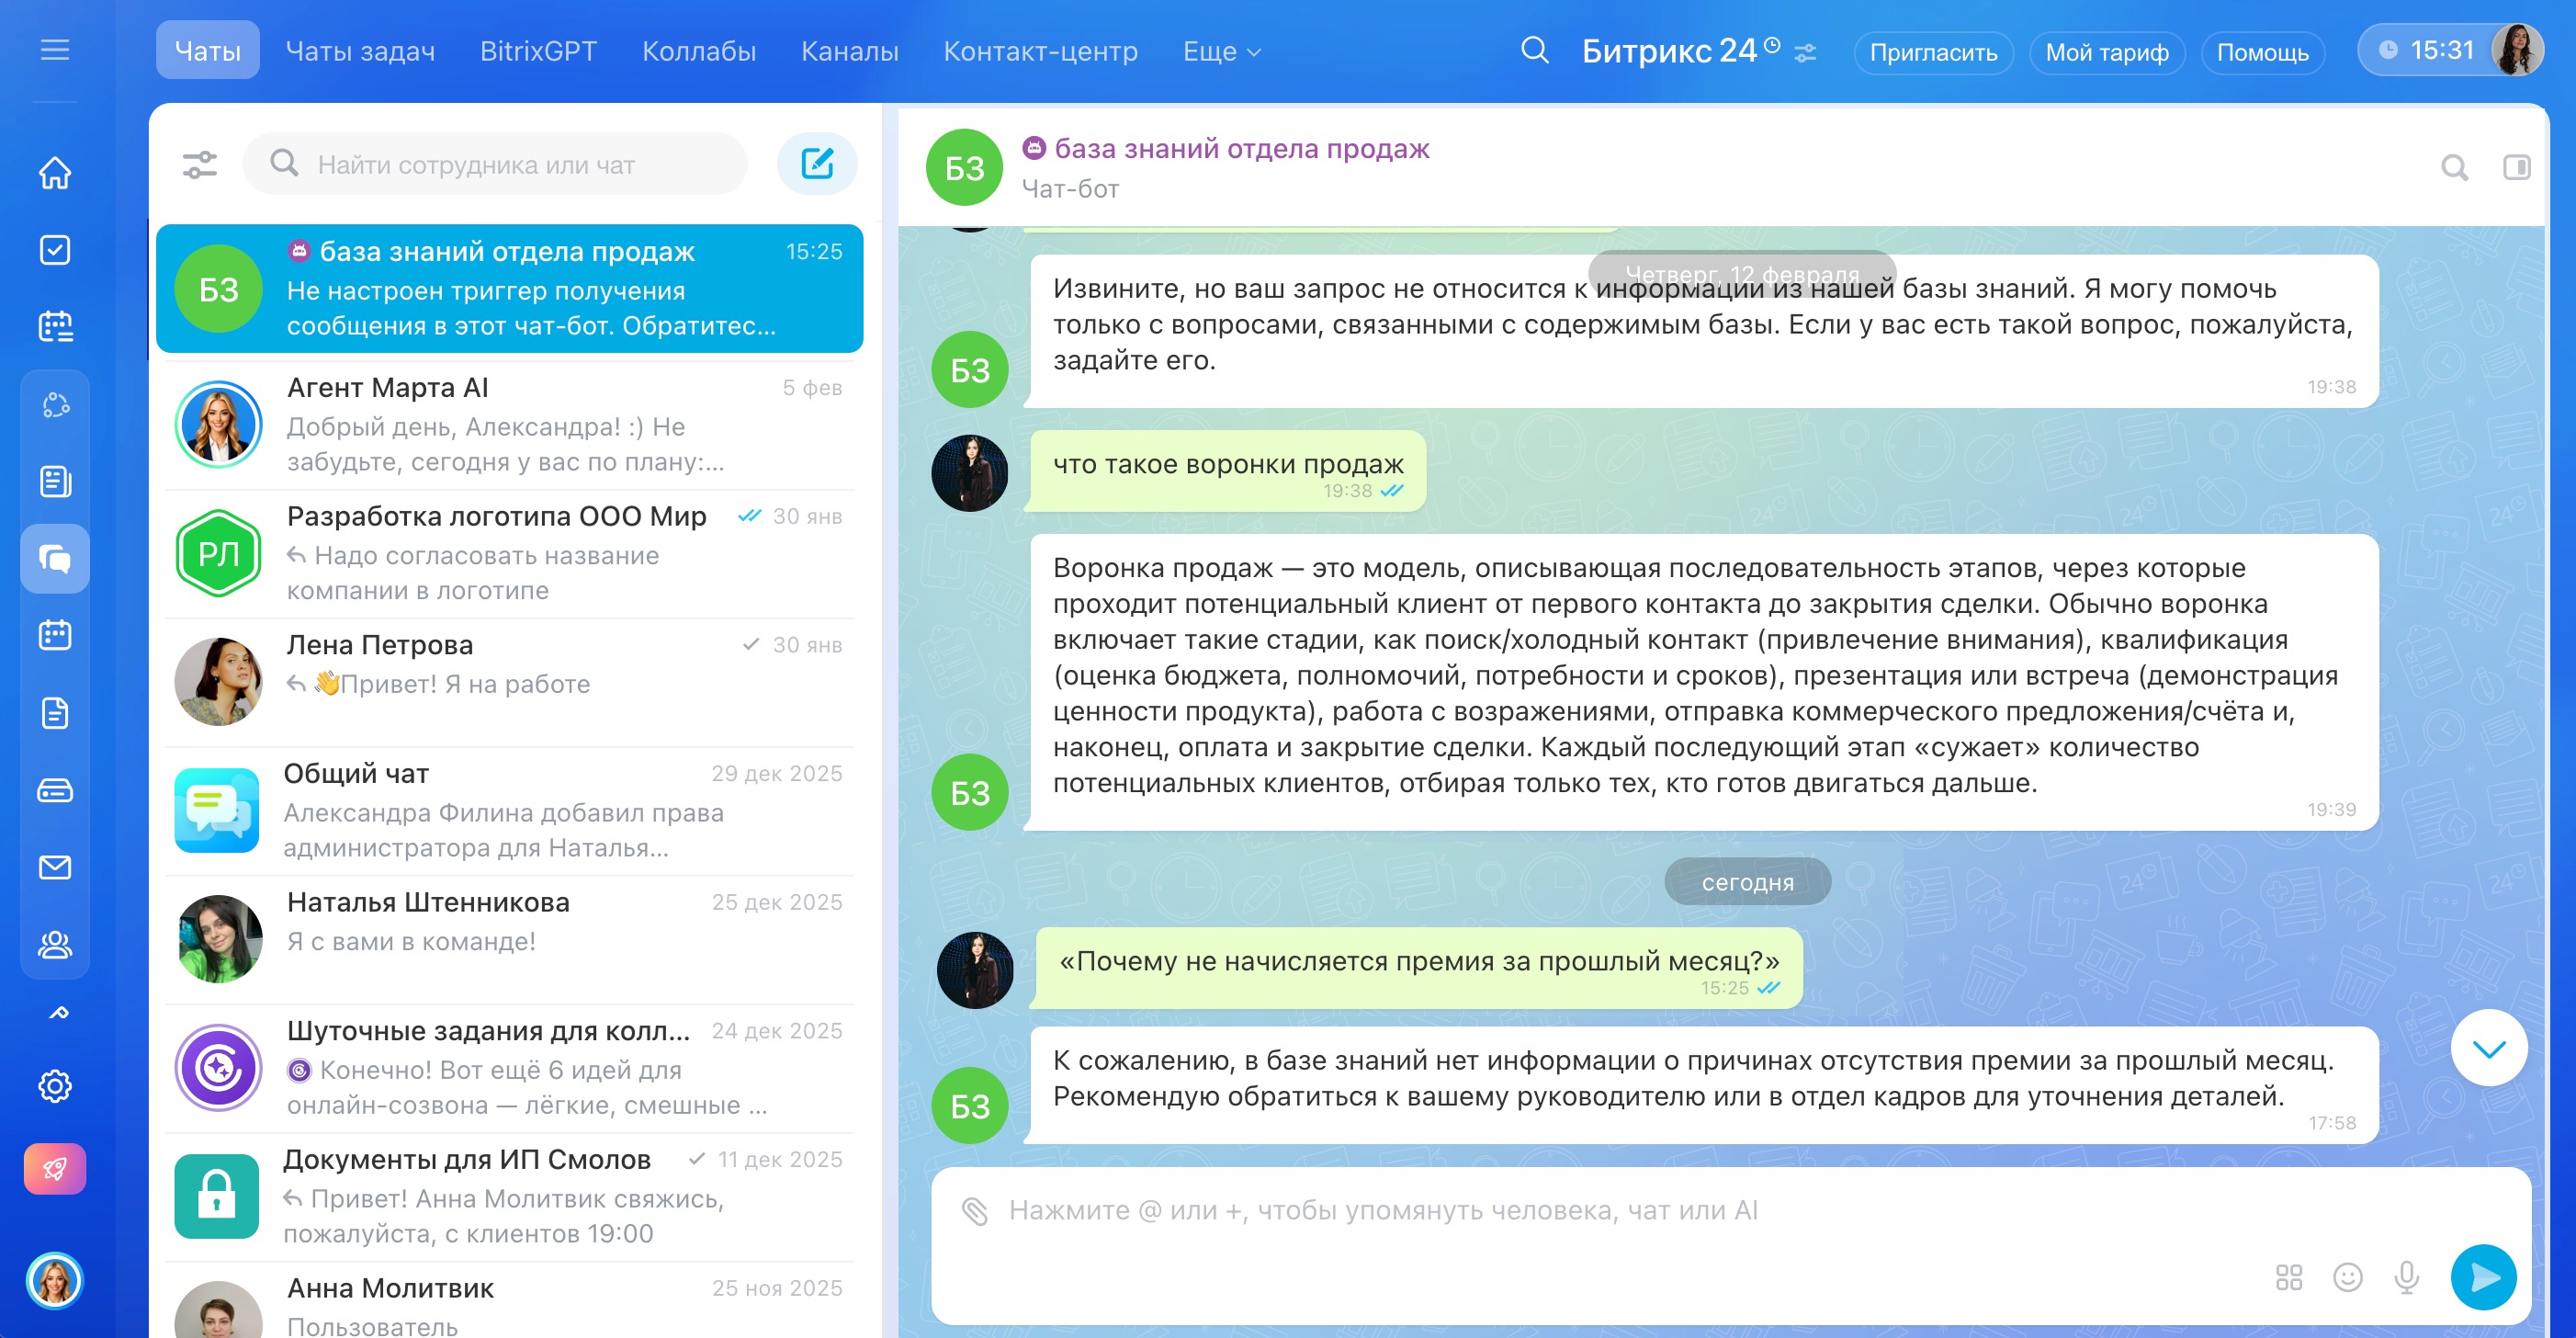Click the microphone voice message icon

2406,1277
